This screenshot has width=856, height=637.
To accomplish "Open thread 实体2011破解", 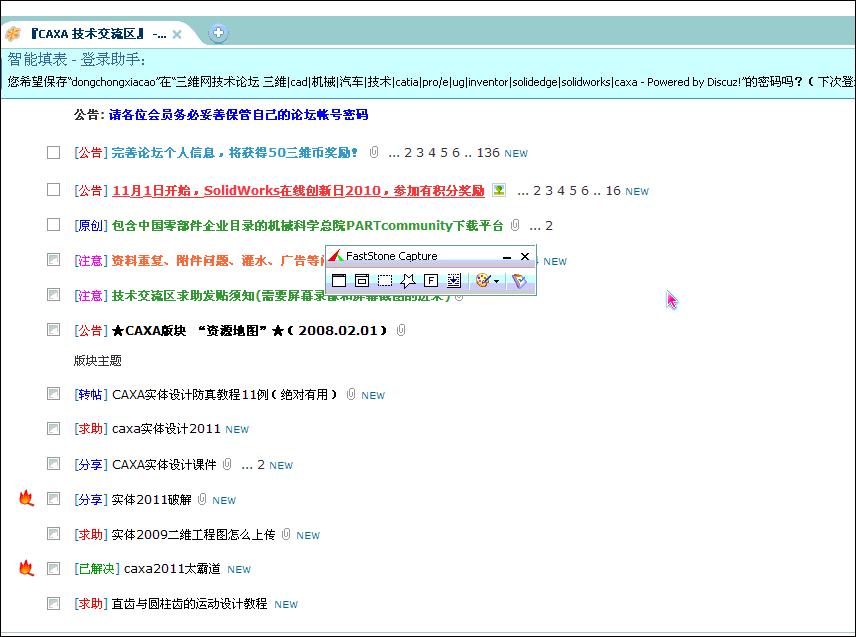I will tap(151, 499).
